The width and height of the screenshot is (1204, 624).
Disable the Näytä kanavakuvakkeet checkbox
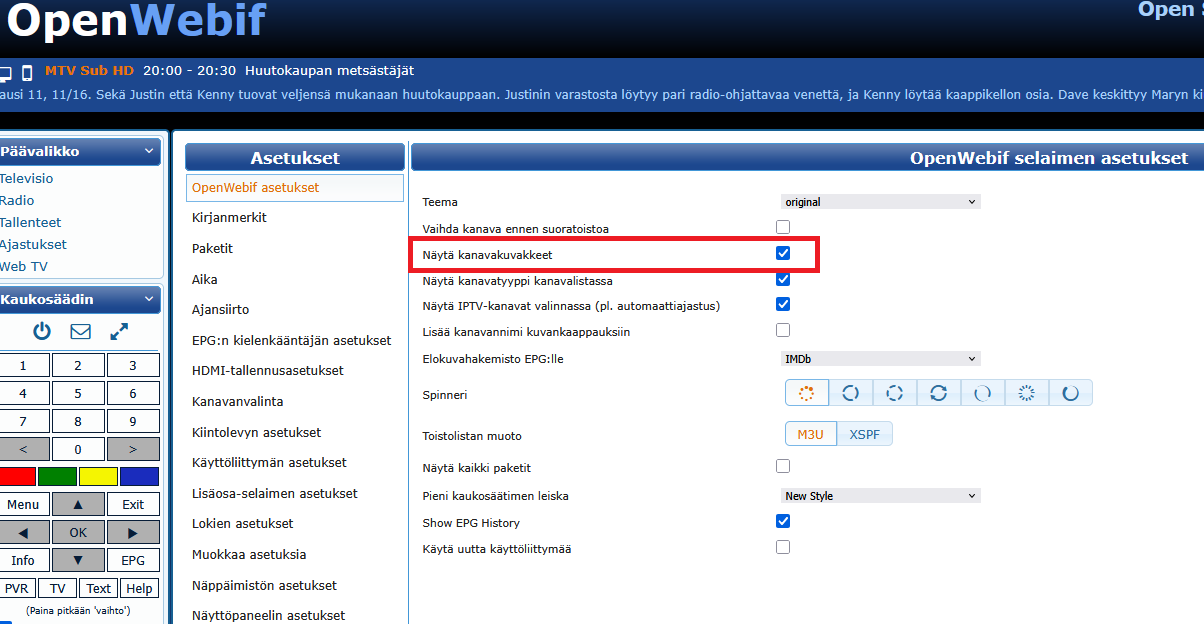[x=783, y=254]
